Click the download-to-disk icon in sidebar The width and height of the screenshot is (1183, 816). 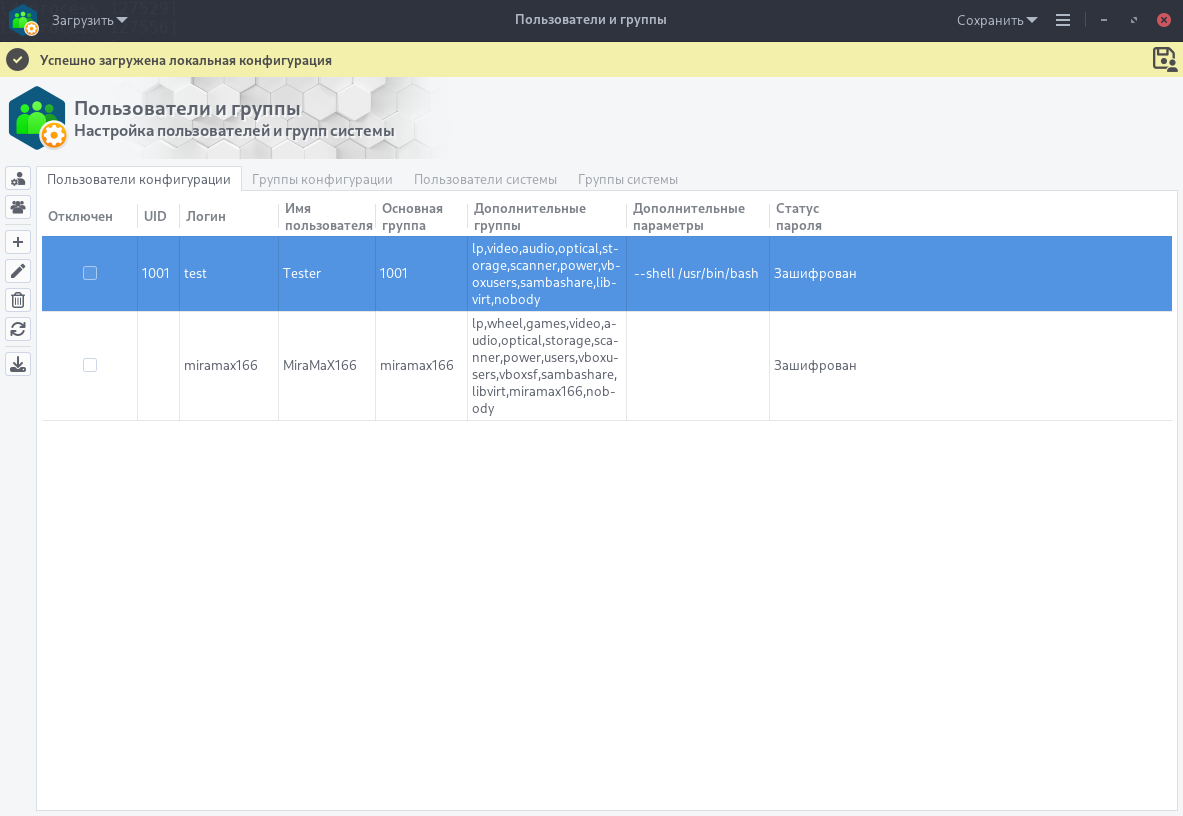click(x=18, y=365)
